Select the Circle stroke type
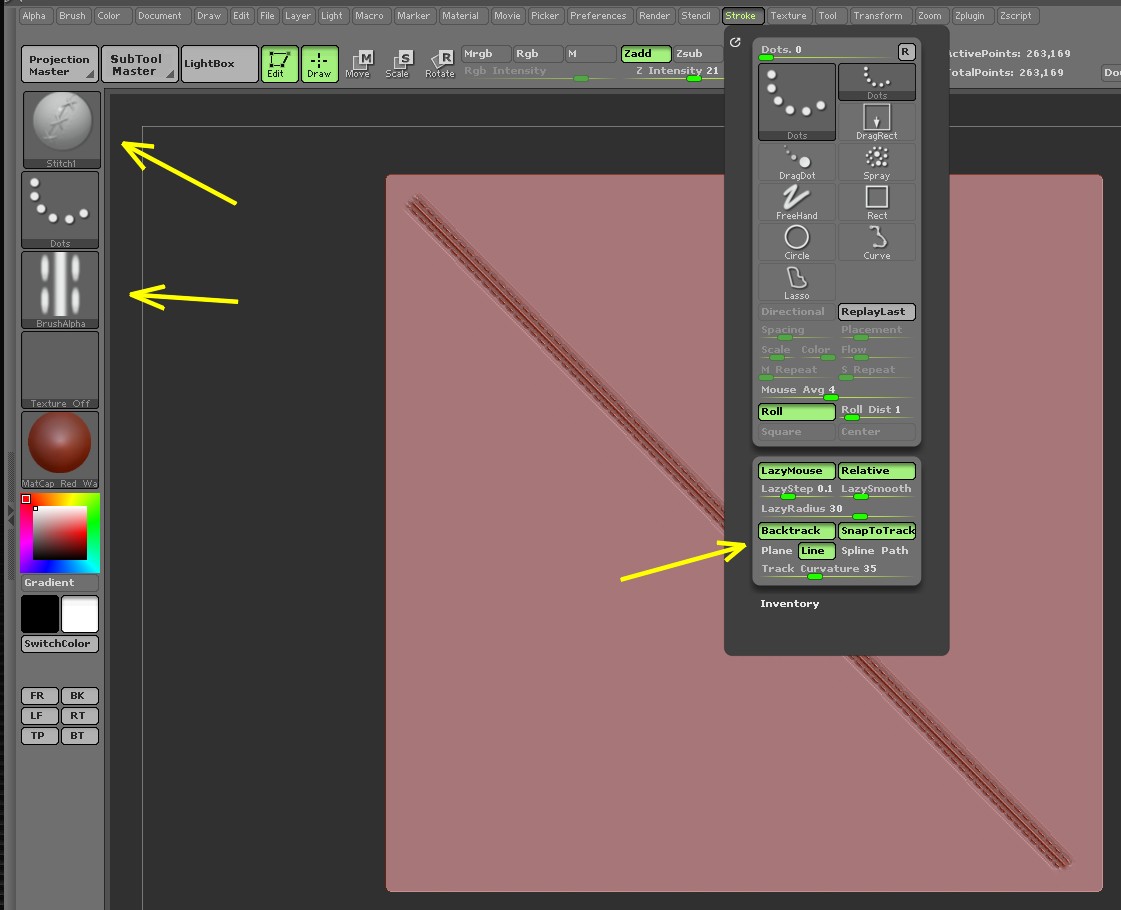This screenshot has width=1121, height=910. [796, 242]
